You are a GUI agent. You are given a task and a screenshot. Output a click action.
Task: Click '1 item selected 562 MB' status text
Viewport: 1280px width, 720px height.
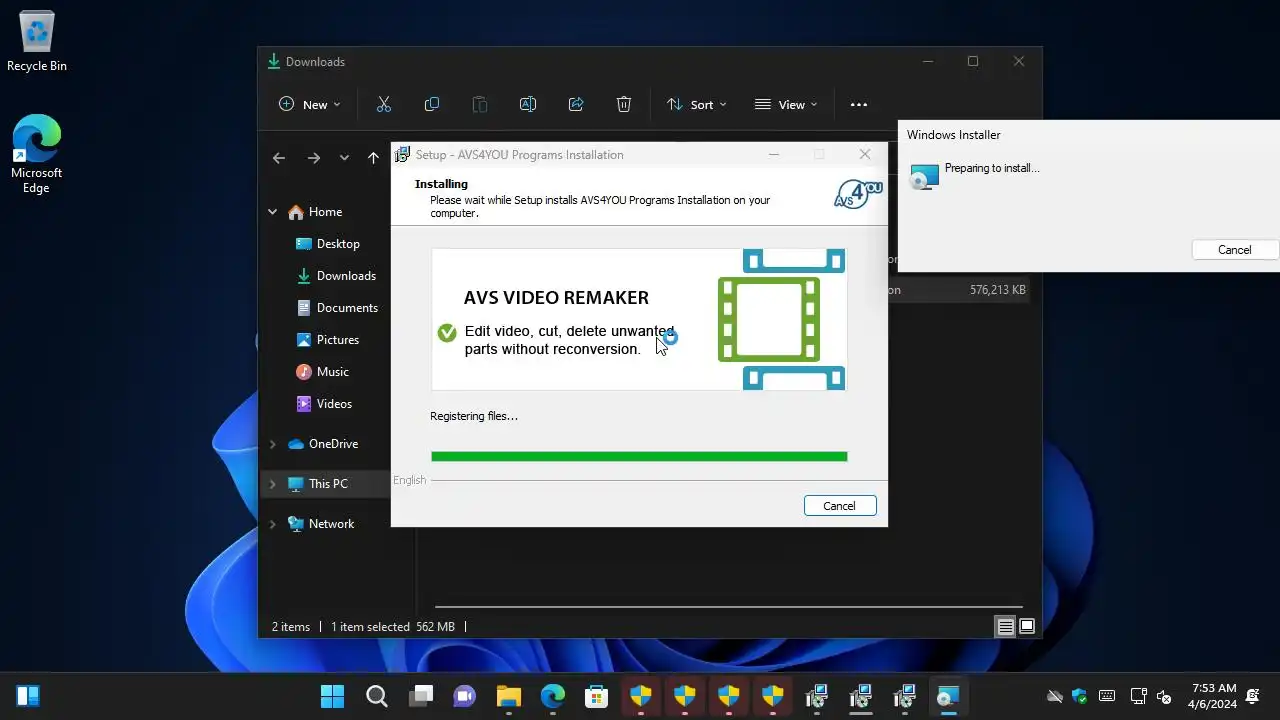(393, 627)
